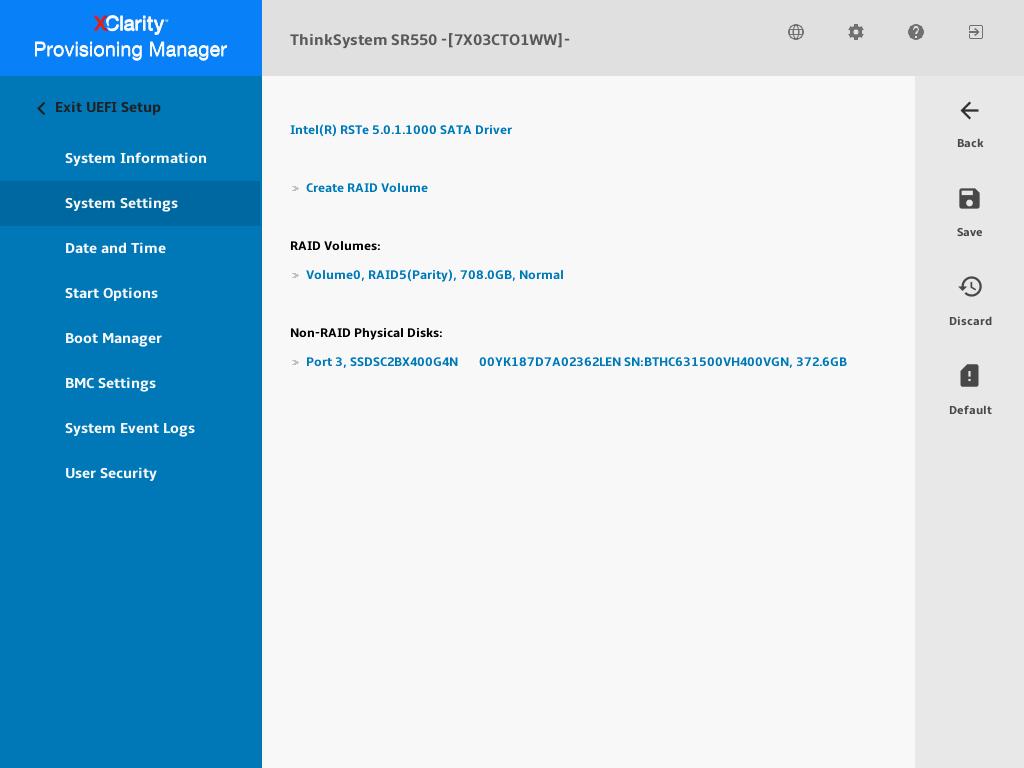Open BMC Settings from the sidebar
1024x768 pixels.
click(110, 383)
